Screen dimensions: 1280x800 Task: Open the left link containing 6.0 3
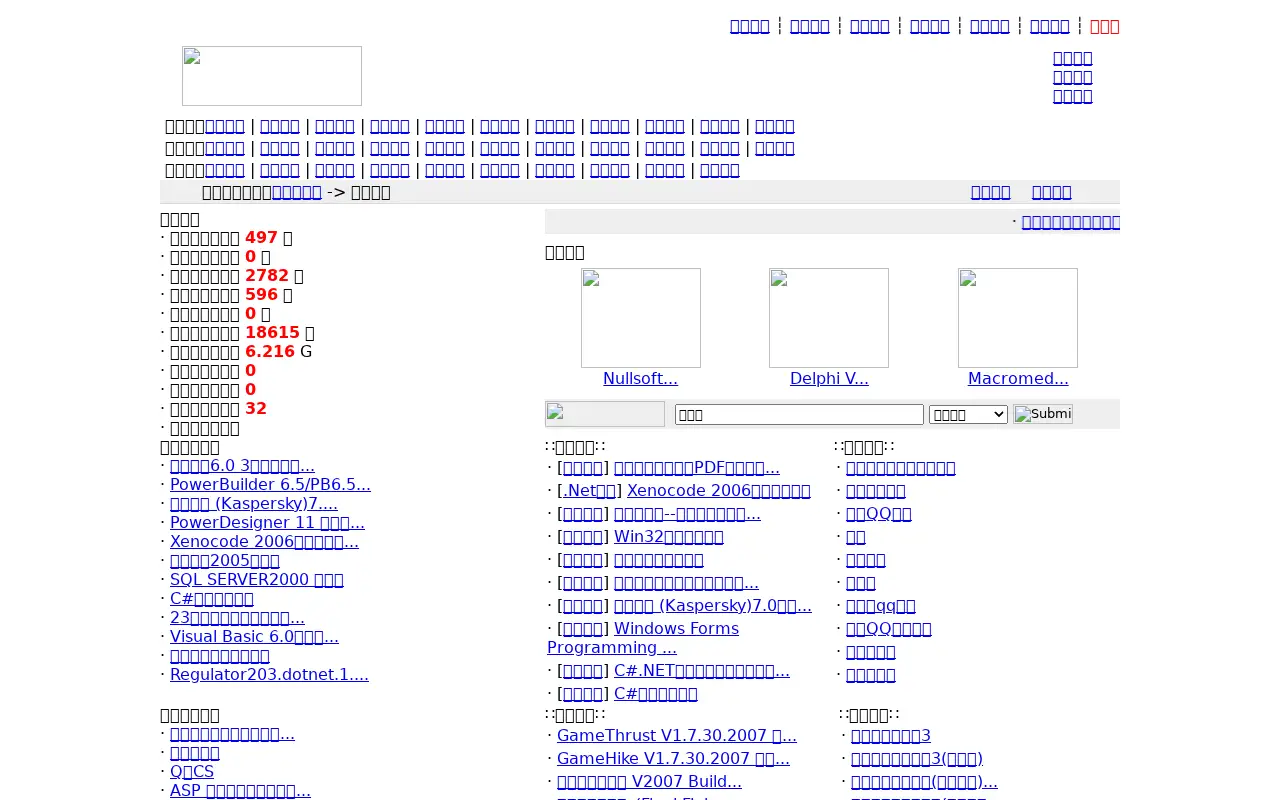[242, 465]
